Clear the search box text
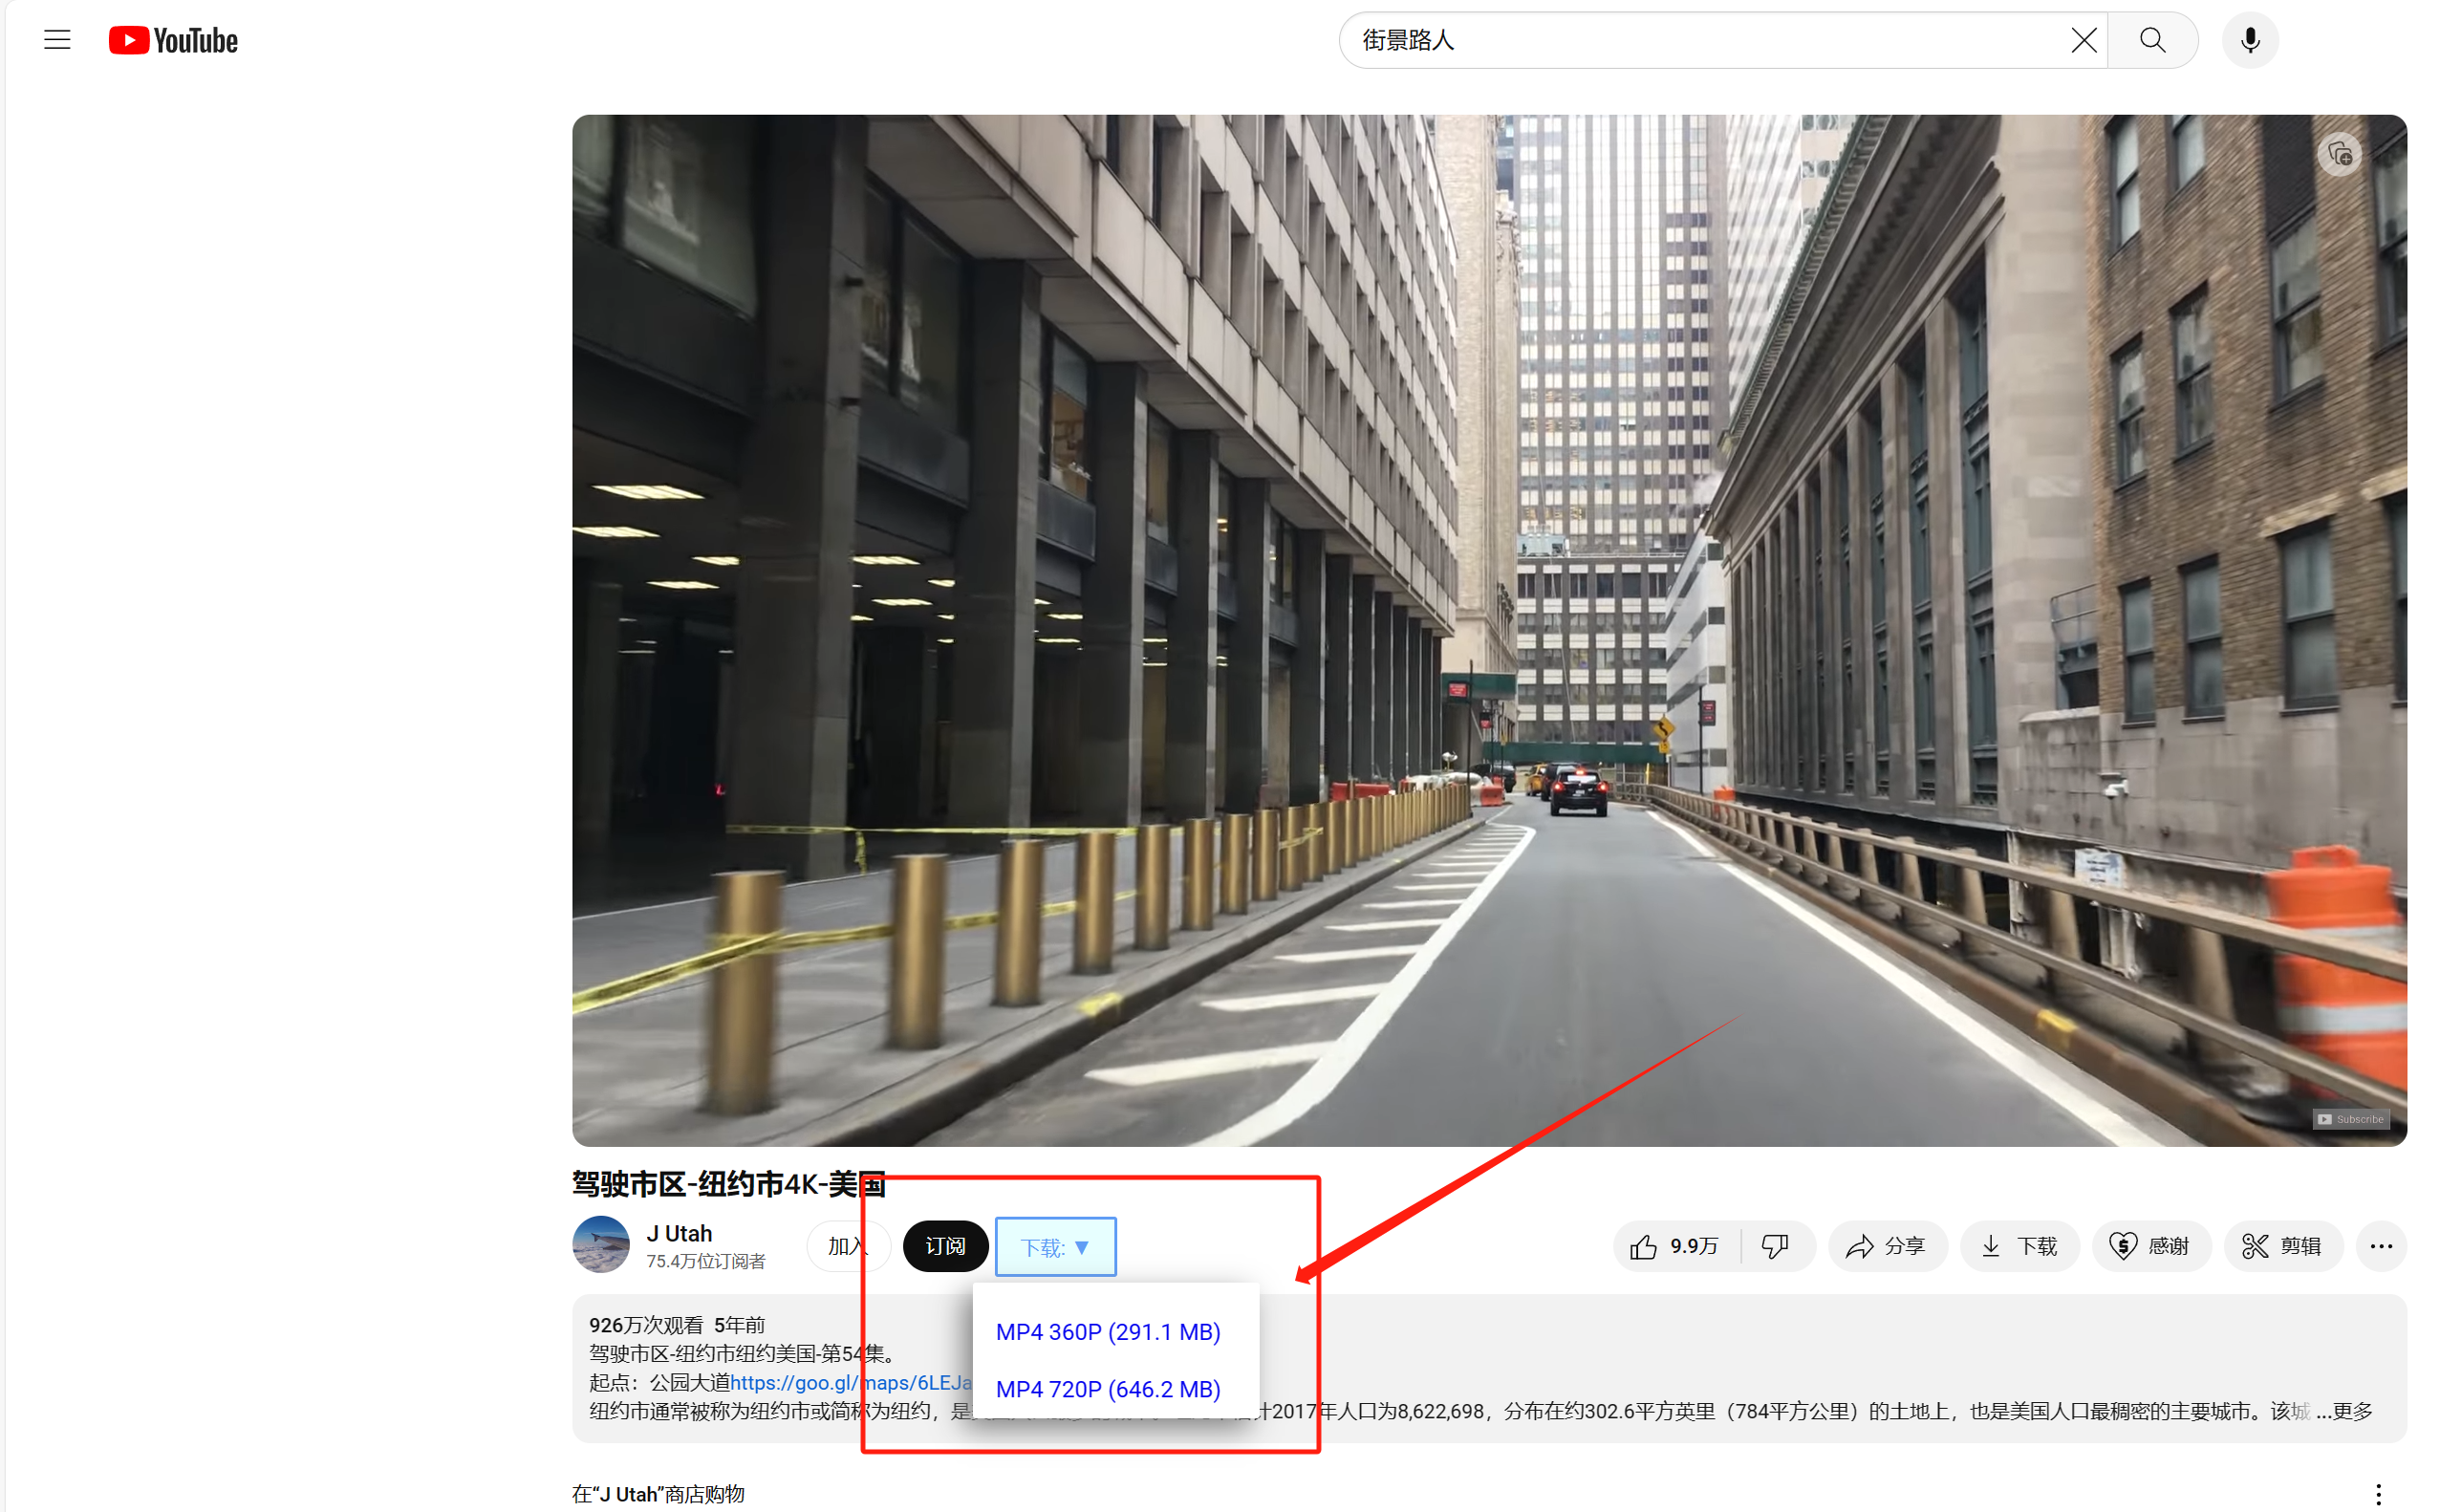The width and height of the screenshot is (2440, 1512). pos(2084,40)
